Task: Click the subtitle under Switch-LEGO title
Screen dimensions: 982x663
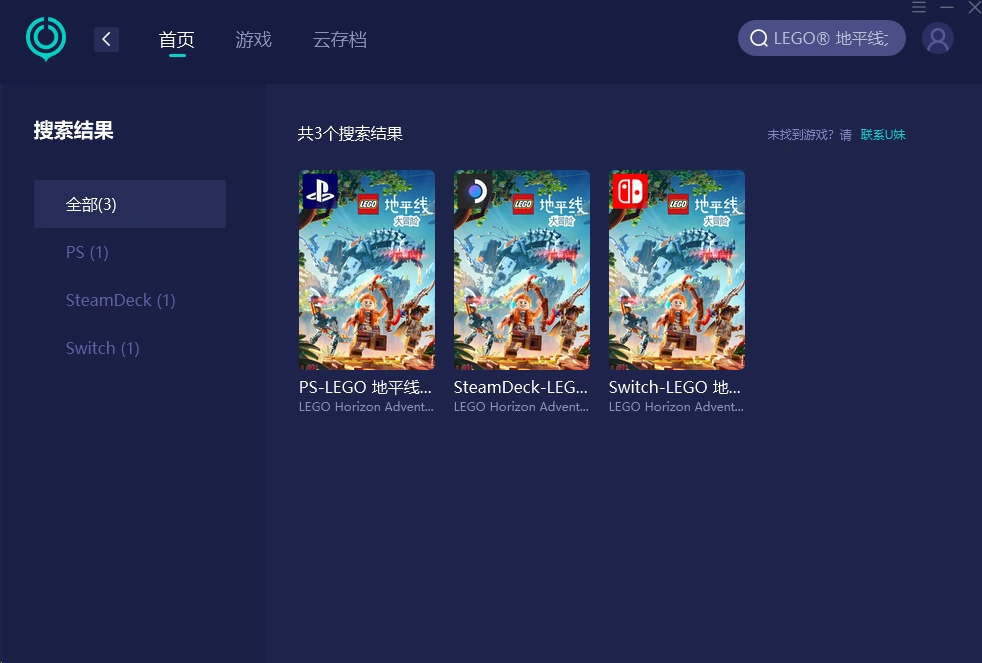Action: point(676,406)
